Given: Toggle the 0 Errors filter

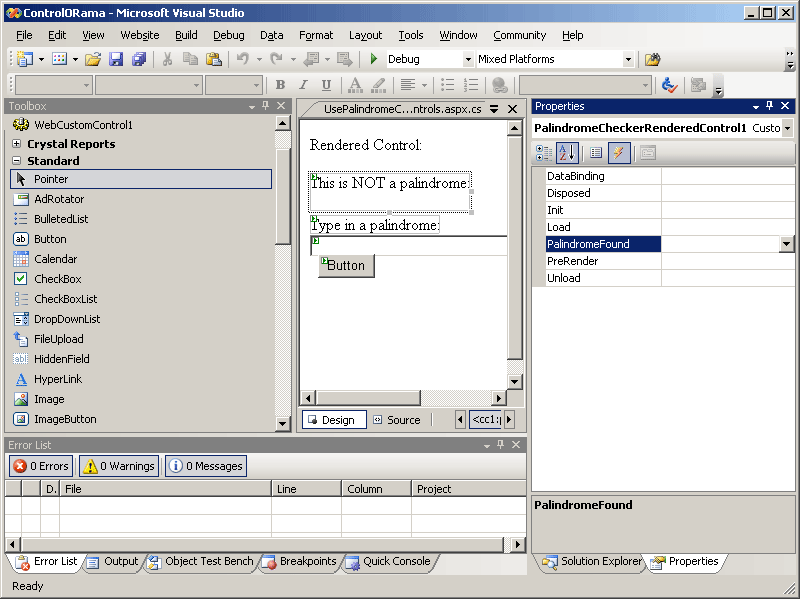Looking at the screenshot, I should 41,466.
